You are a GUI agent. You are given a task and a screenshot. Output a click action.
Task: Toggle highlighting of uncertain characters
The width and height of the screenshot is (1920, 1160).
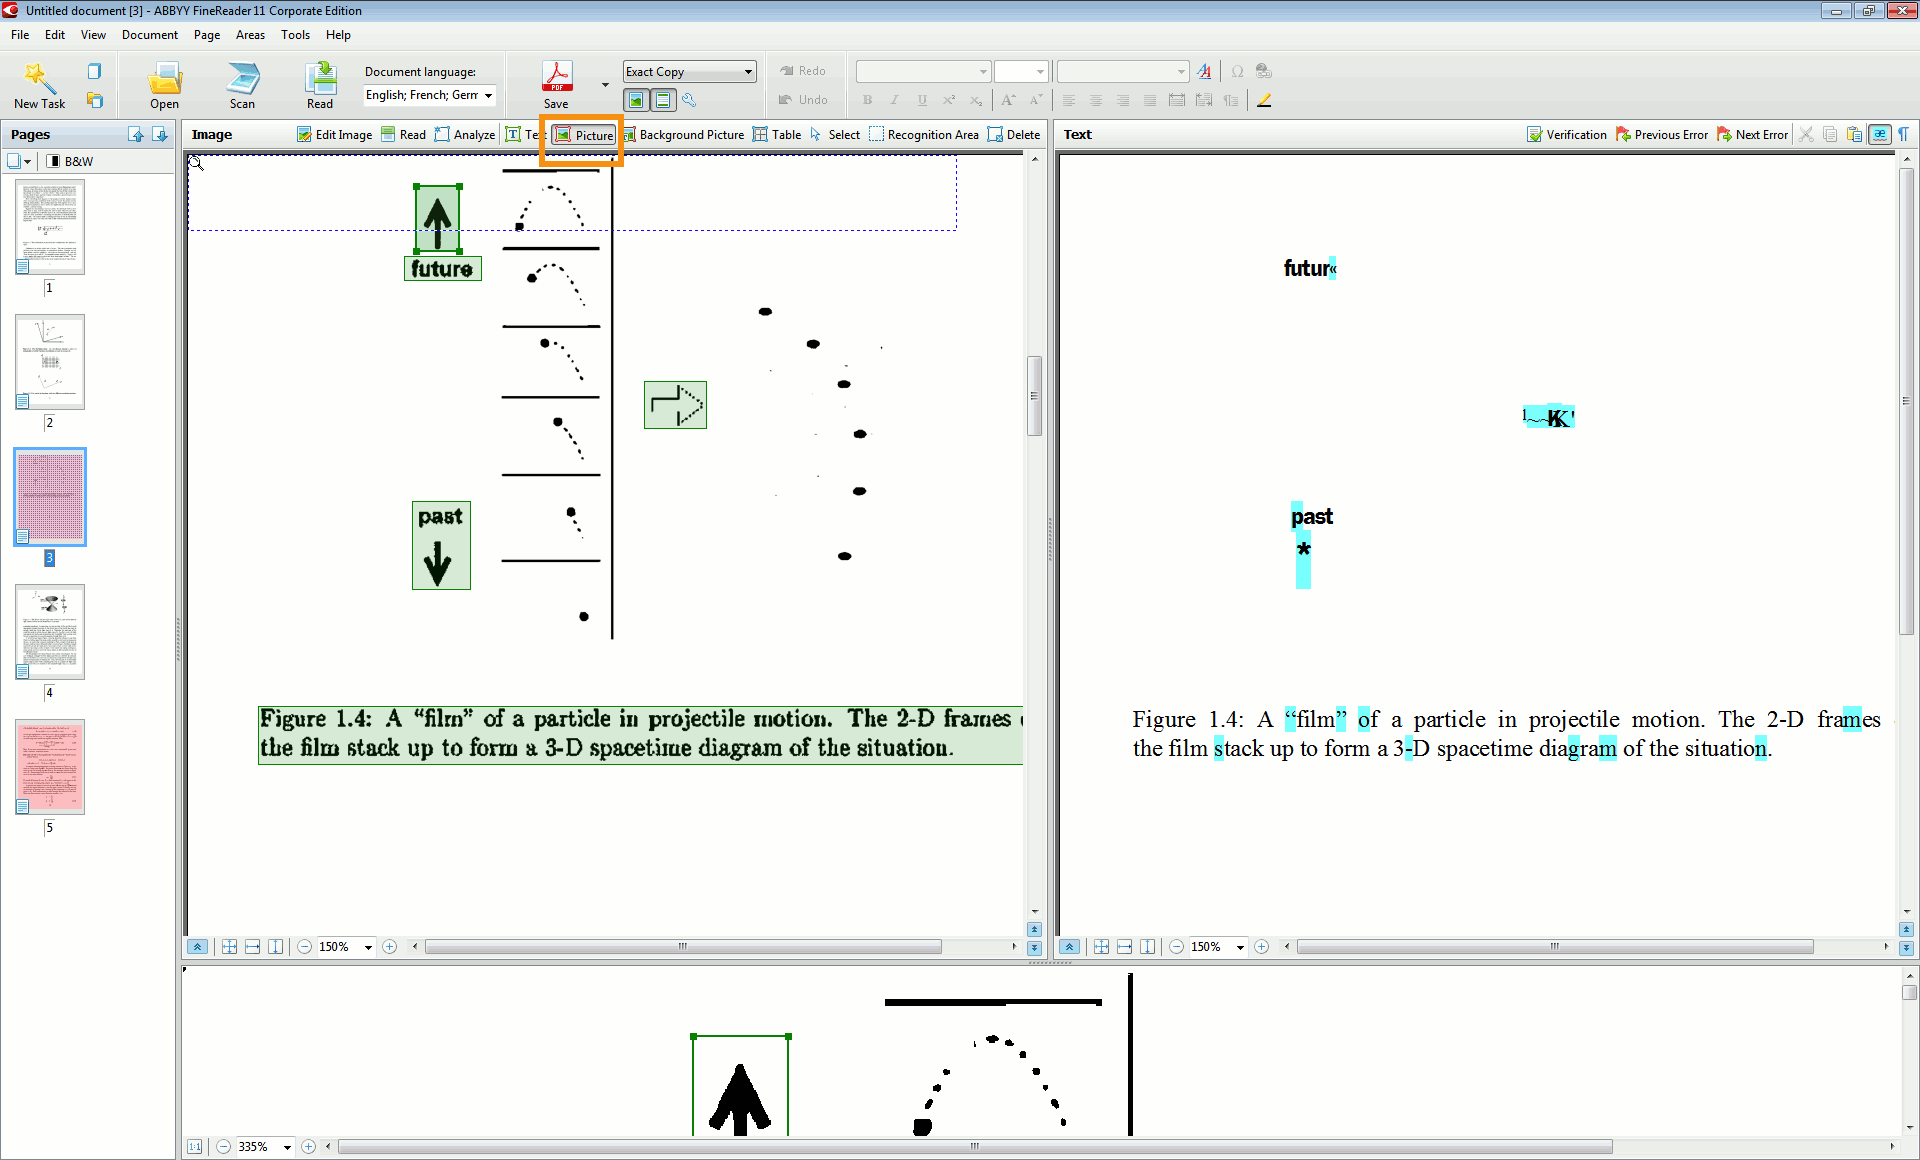[x=1880, y=135]
